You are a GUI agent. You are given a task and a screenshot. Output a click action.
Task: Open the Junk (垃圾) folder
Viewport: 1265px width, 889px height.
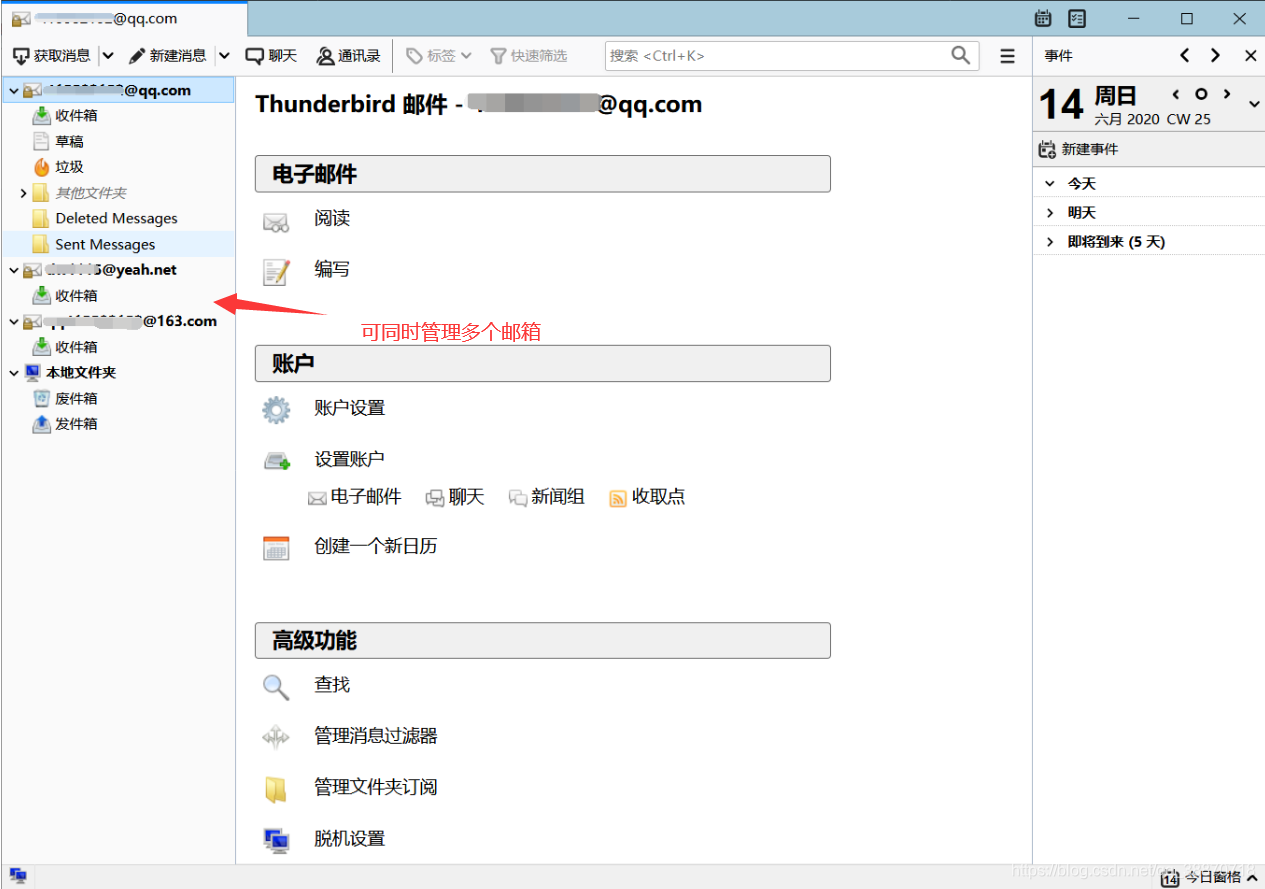click(x=69, y=167)
